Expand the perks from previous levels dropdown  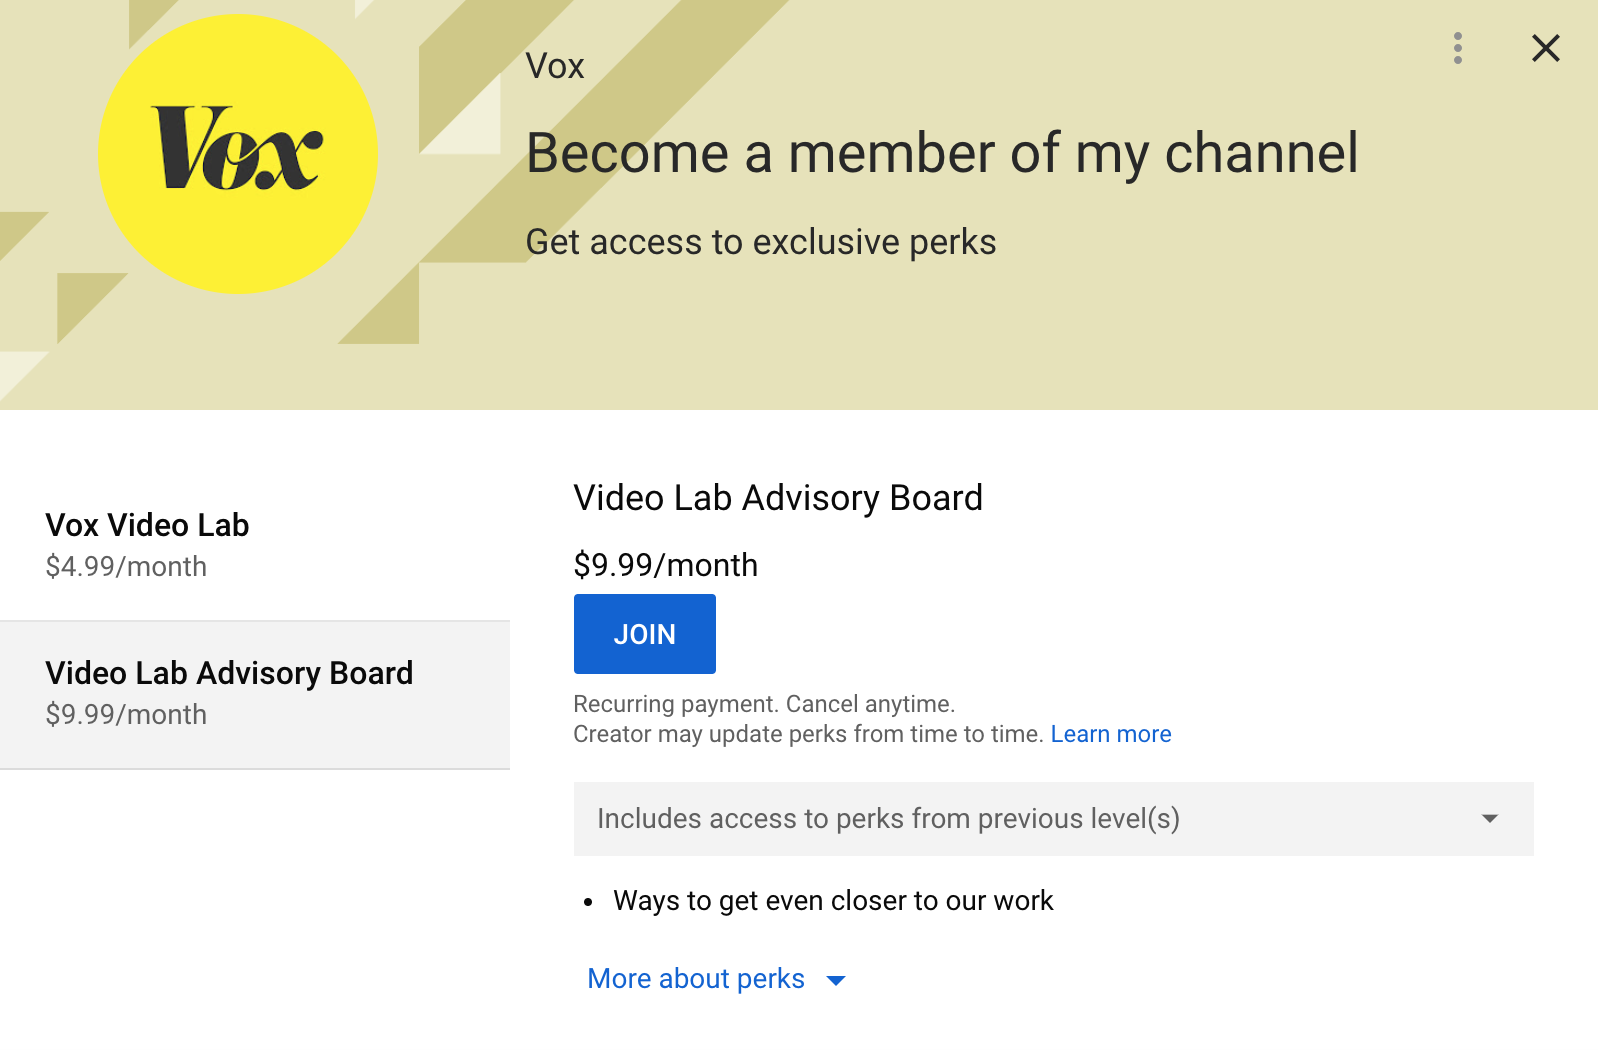(1054, 819)
